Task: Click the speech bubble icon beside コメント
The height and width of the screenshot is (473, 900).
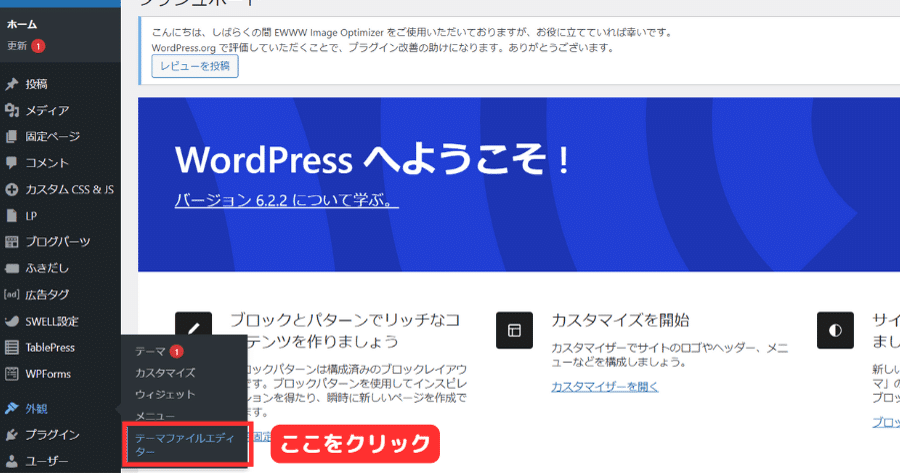Action: click(11, 163)
